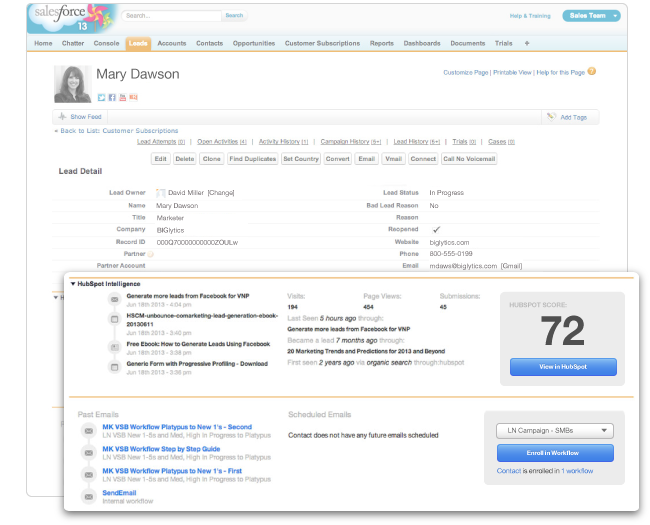This screenshot has height=525, width=650.
Task: Open the 1 workflow link
Action: (577, 471)
